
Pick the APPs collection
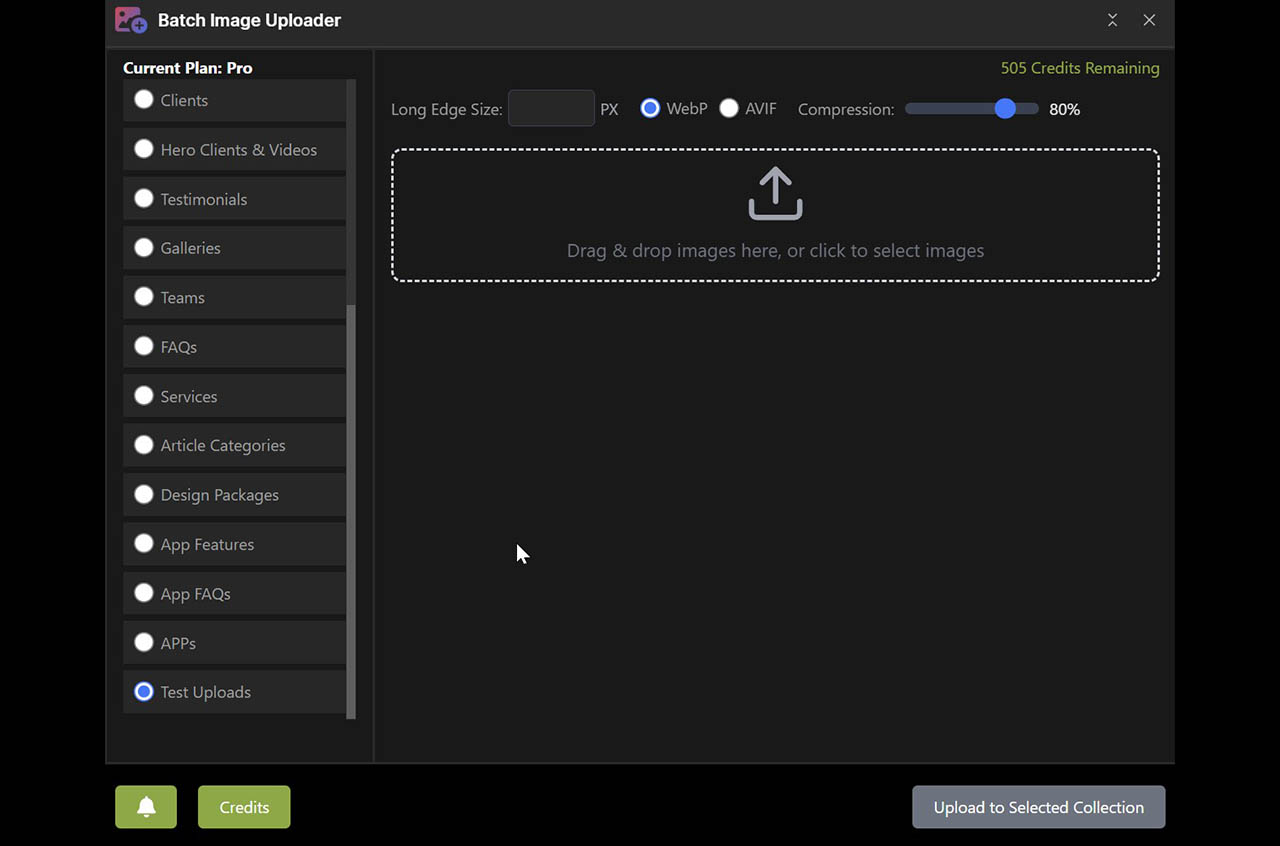pyautogui.click(x=234, y=643)
